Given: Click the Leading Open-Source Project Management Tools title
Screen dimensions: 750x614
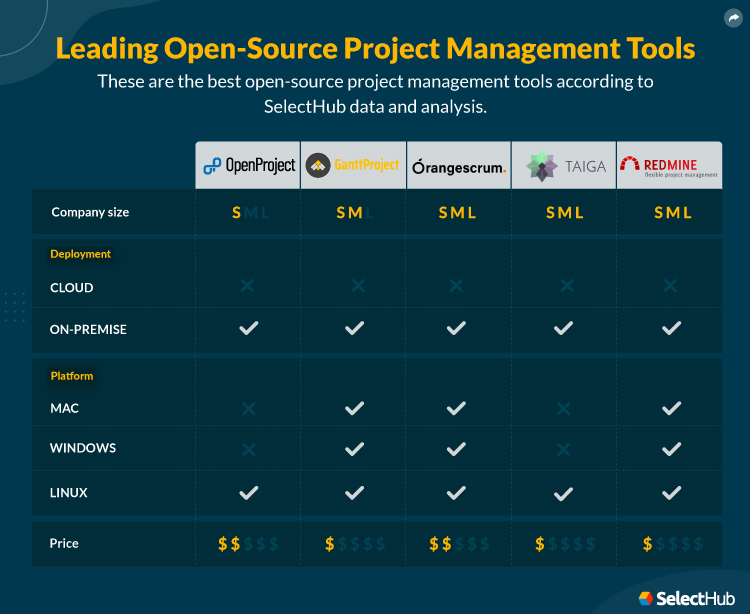Looking at the screenshot, I should pos(375,49).
